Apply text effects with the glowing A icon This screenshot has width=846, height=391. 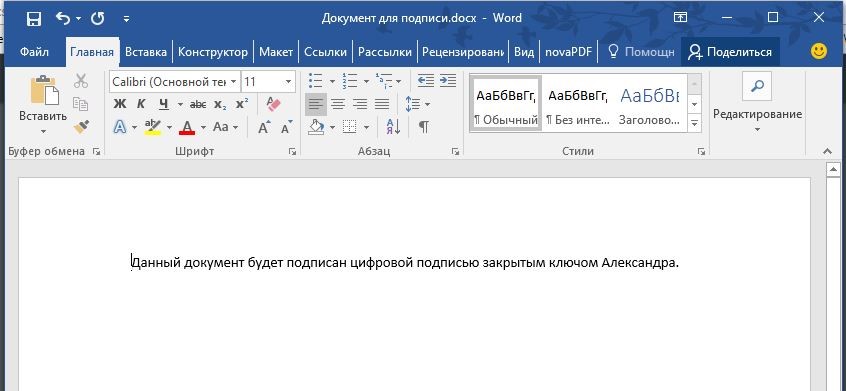click(x=120, y=127)
